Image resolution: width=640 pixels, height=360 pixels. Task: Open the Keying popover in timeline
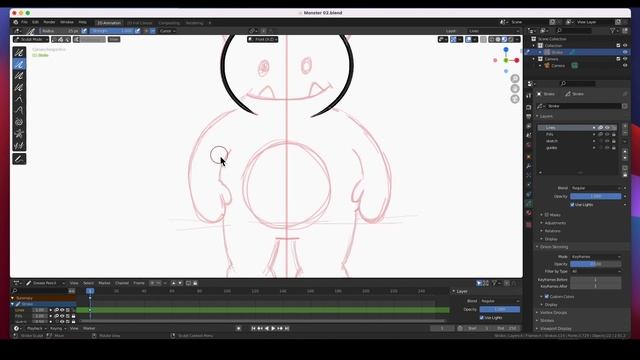(58, 328)
